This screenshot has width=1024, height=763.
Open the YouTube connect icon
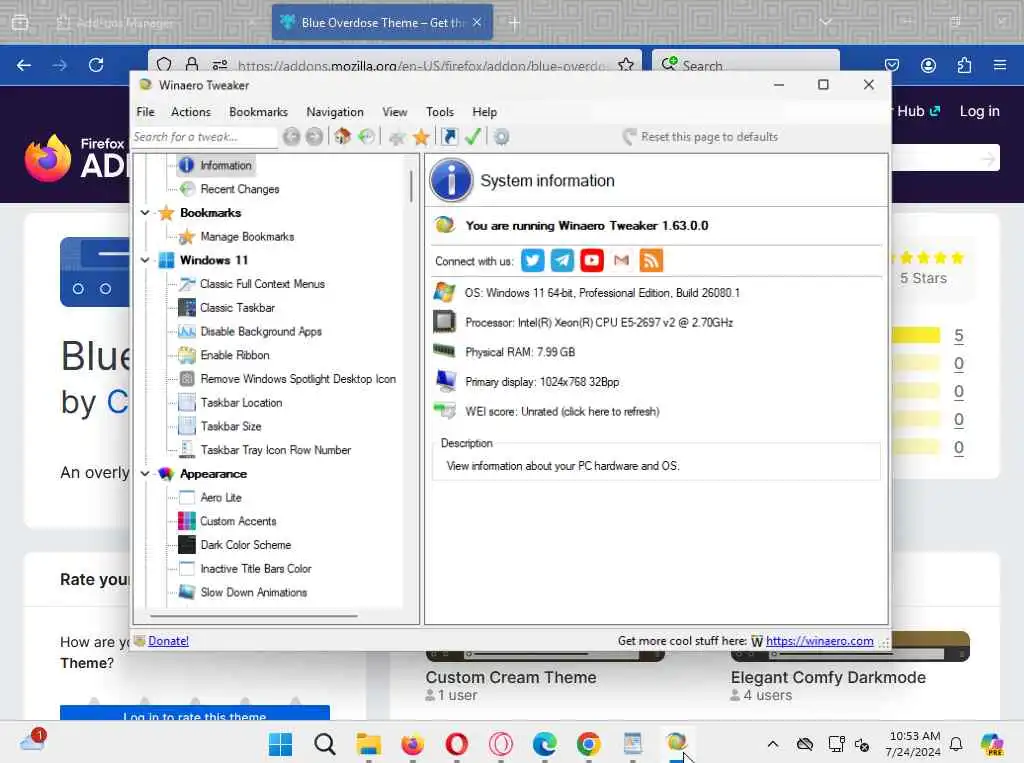click(x=592, y=261)
